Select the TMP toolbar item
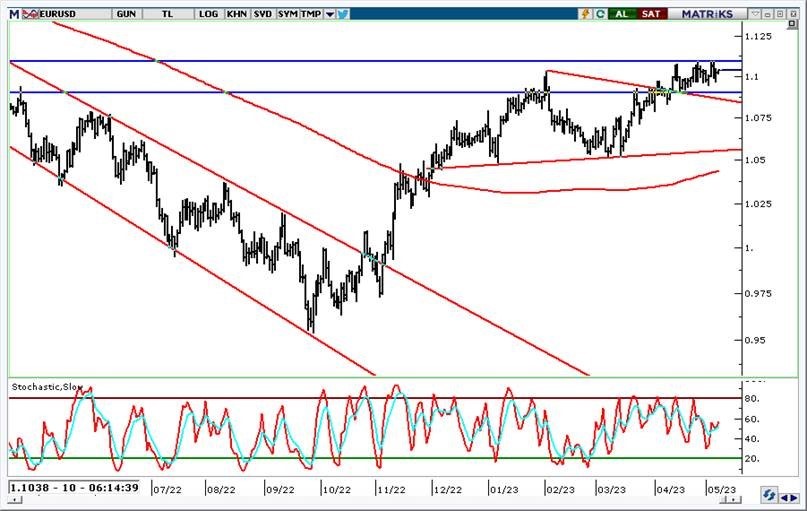807x511 pixels. 311,14
